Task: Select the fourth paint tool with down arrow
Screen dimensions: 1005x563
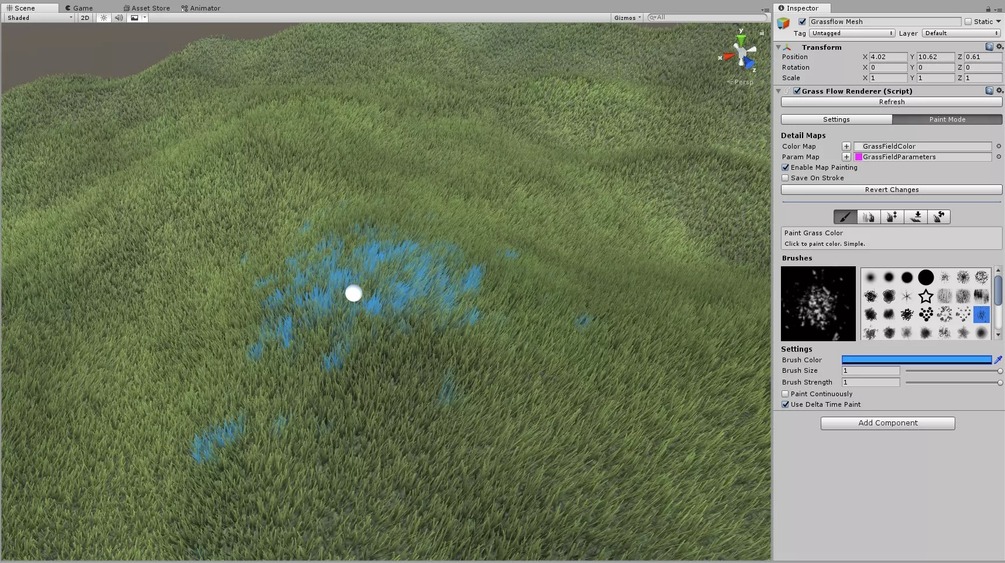Action: (x=915, y=217)
